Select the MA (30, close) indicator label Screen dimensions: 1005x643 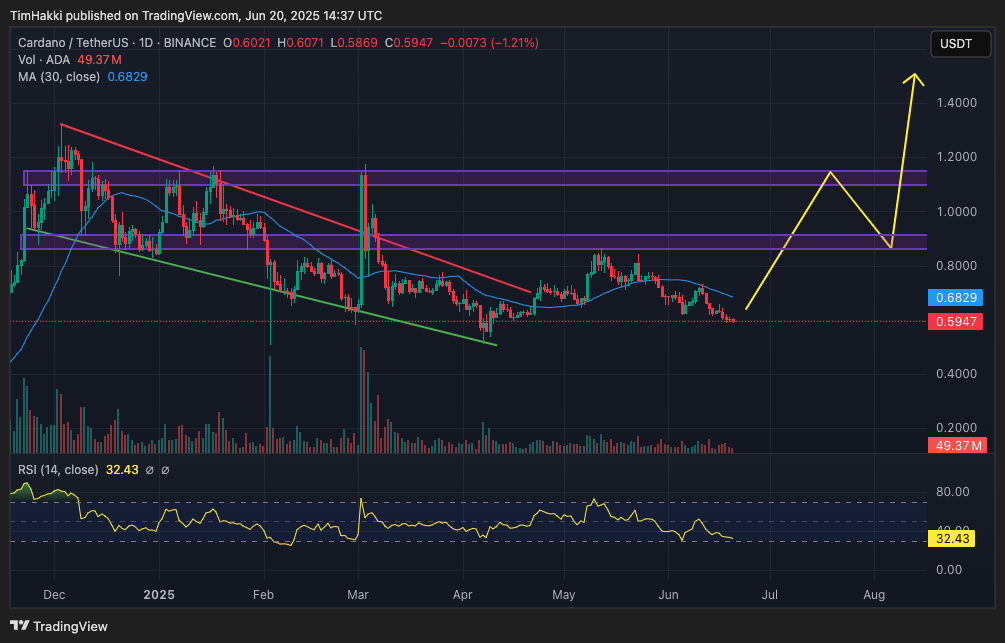(56, 77)
